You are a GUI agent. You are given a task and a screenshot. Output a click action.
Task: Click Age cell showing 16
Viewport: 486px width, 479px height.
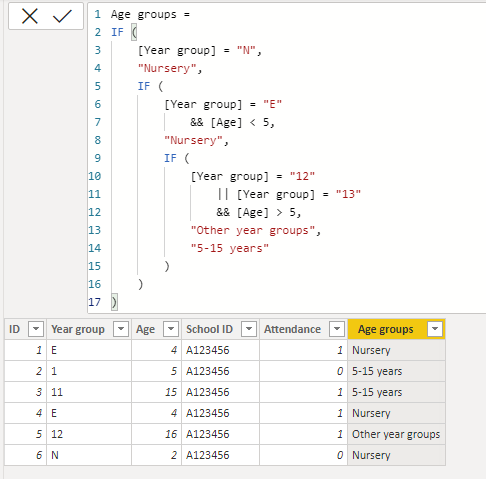point(156,434)
